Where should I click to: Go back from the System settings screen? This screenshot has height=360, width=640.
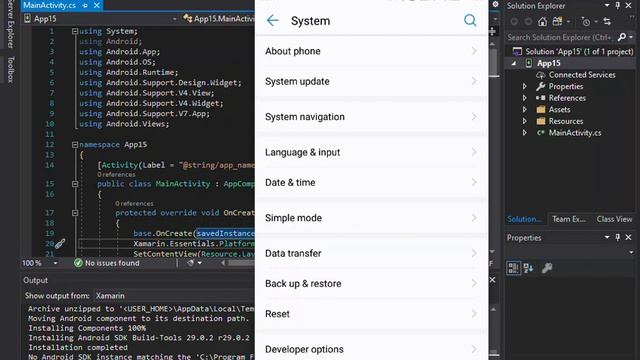coord(272,20)
